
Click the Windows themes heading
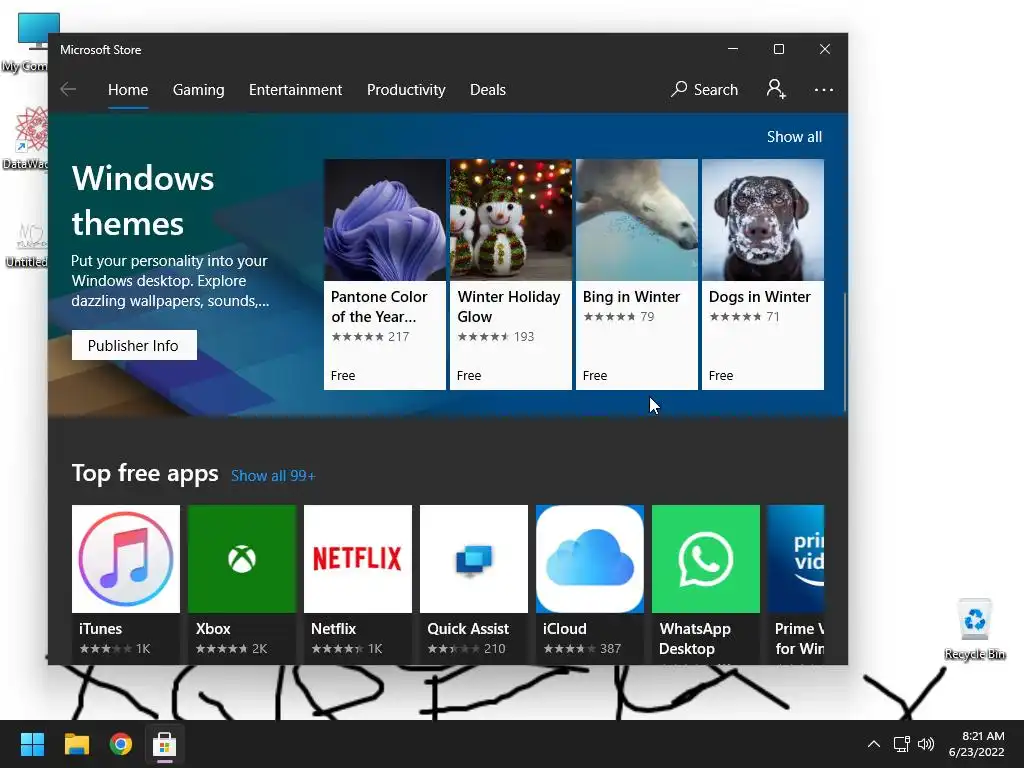pos(143,200)
